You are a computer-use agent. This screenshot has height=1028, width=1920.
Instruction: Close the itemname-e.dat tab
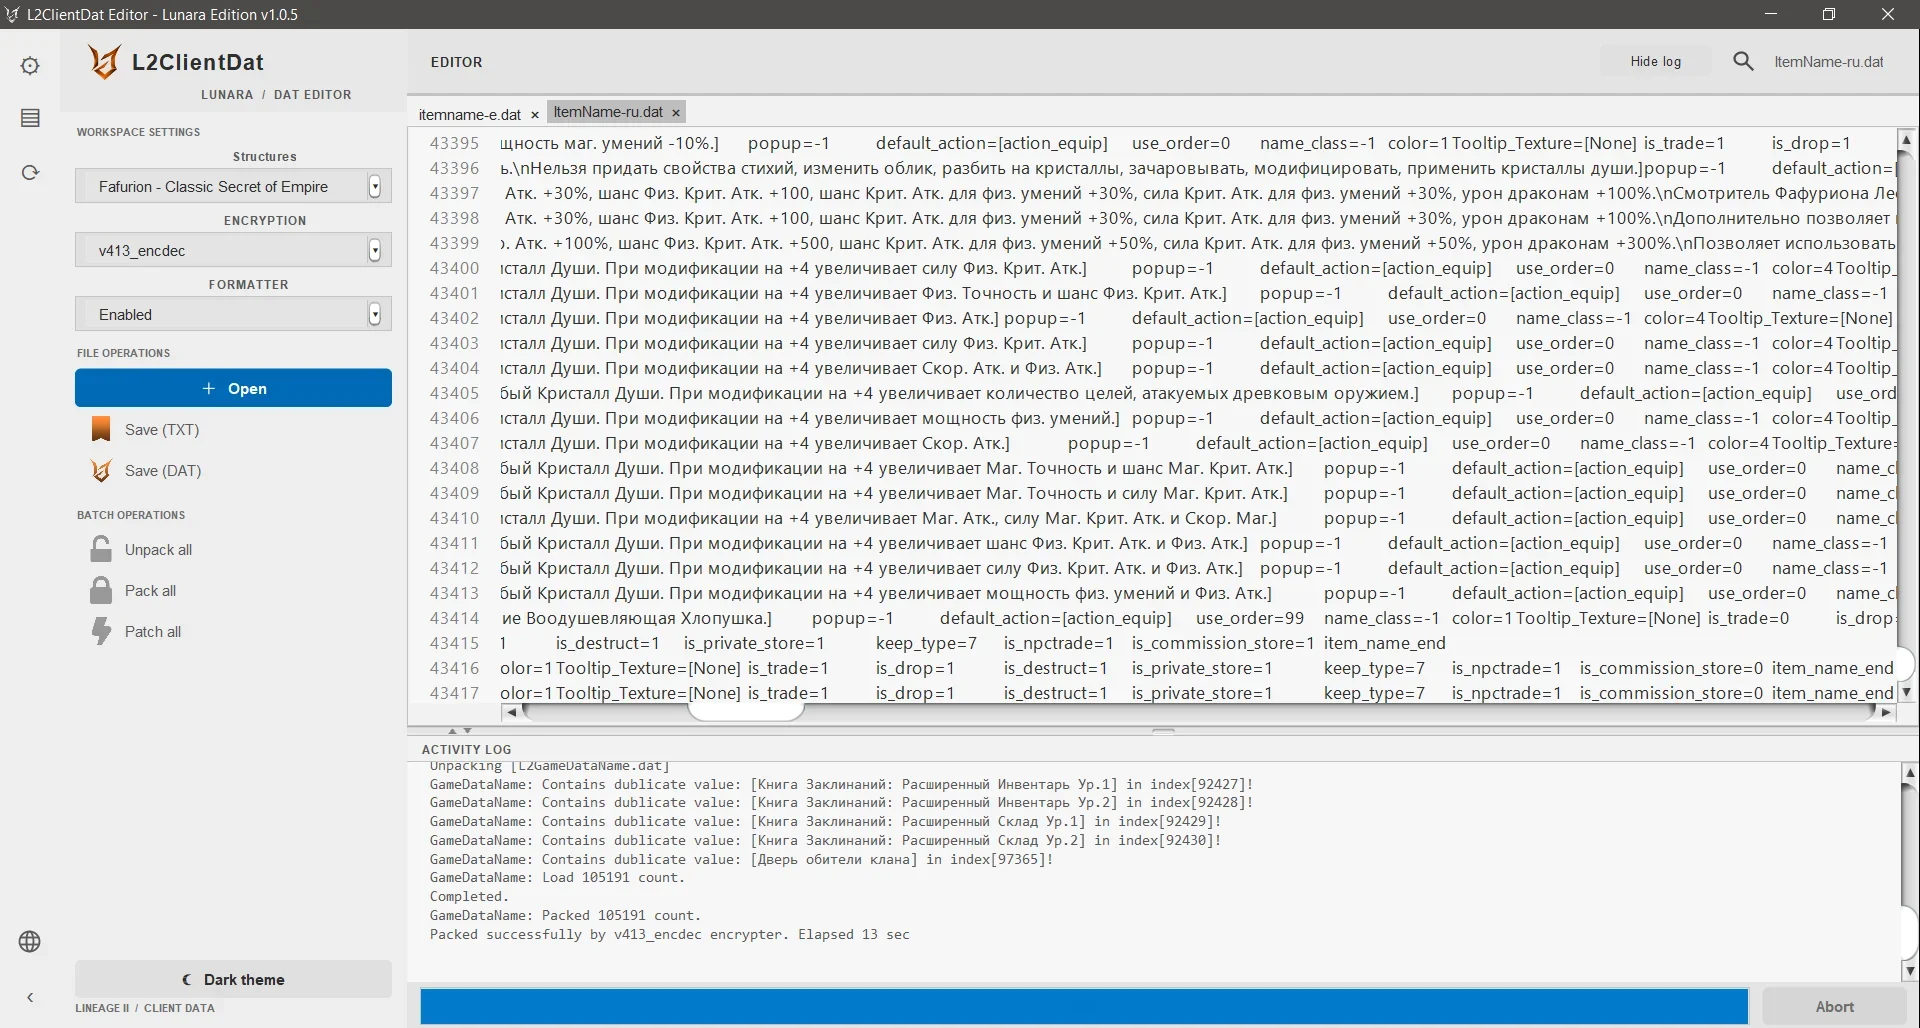click(x=535, y=115)
